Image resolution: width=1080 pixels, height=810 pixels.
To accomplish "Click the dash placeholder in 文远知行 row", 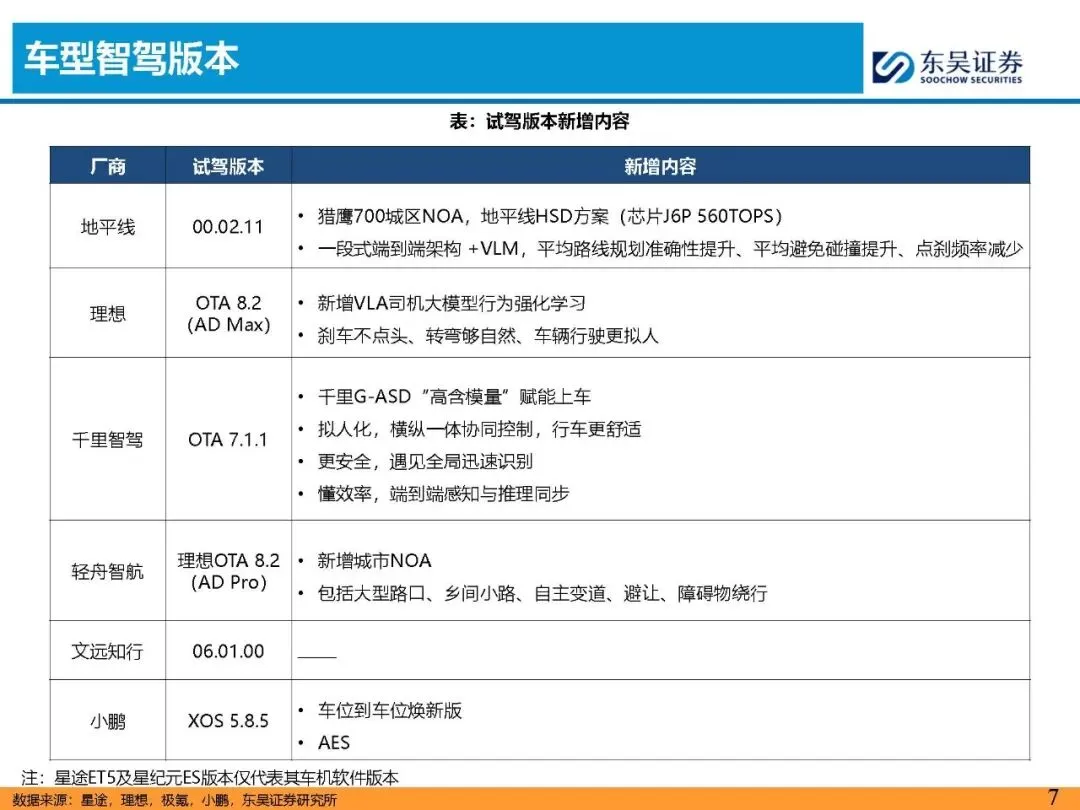I will 317,656.
